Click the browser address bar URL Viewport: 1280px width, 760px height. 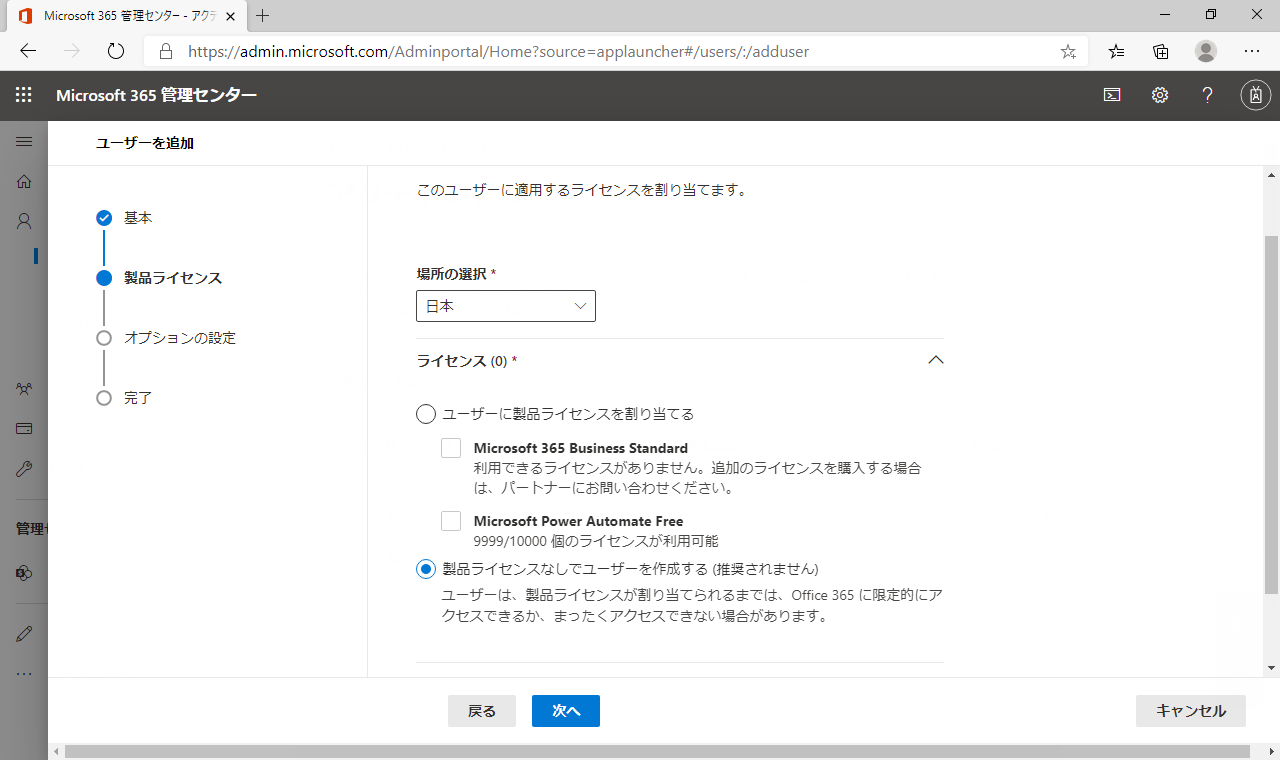point(498,51)
